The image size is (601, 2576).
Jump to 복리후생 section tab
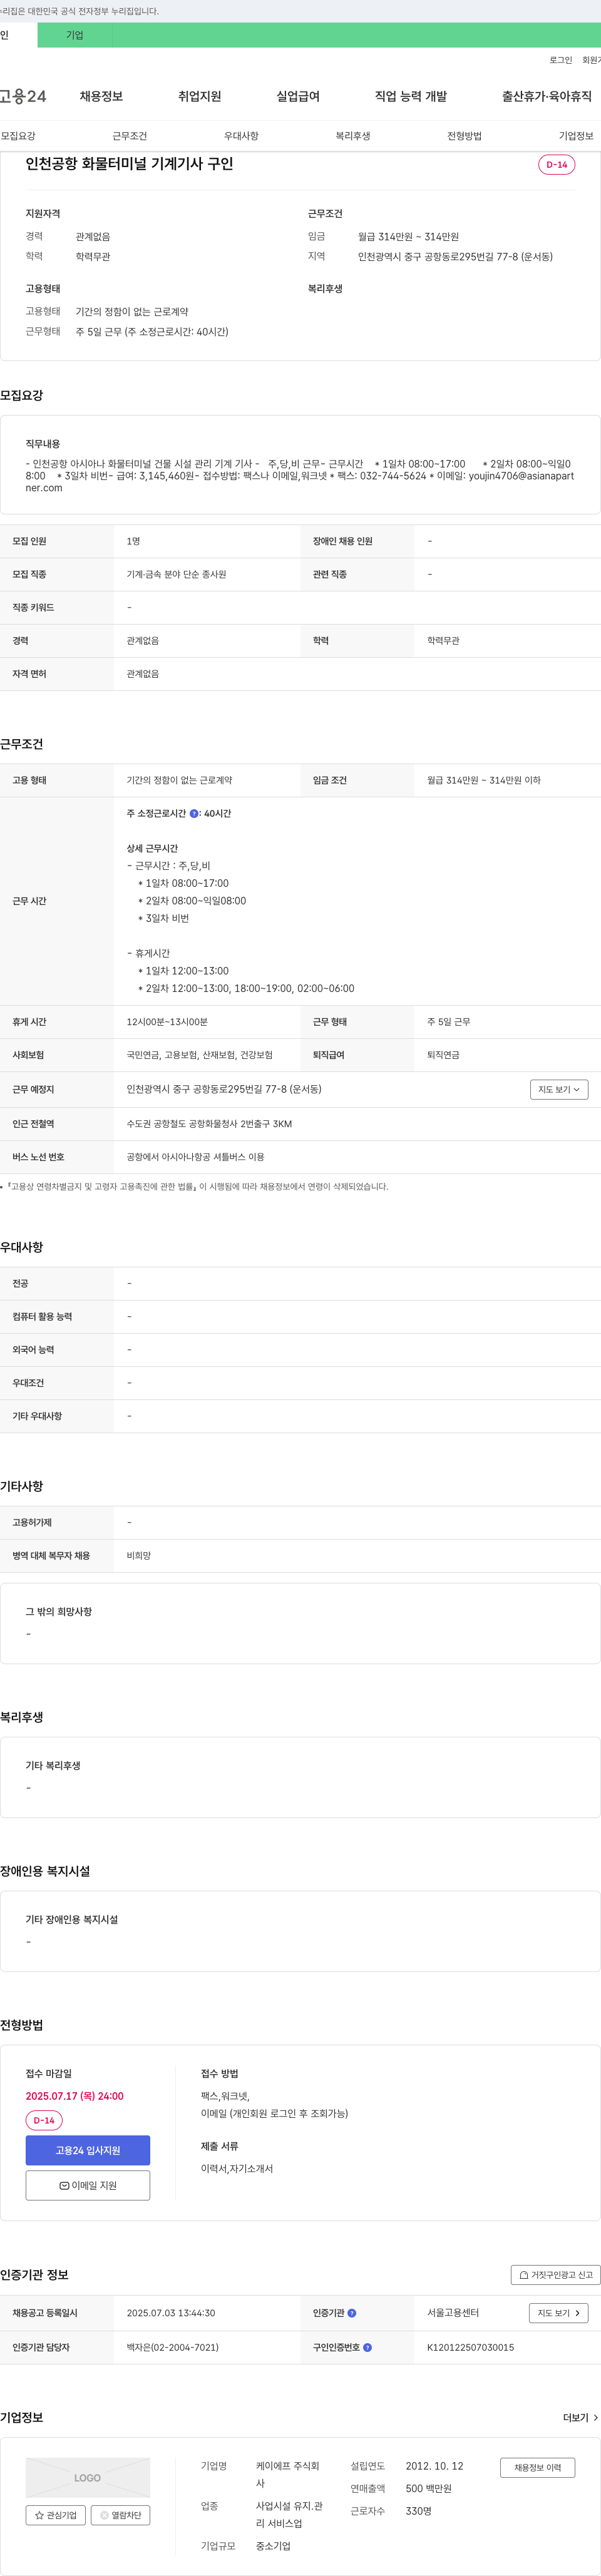pos(353,136)
